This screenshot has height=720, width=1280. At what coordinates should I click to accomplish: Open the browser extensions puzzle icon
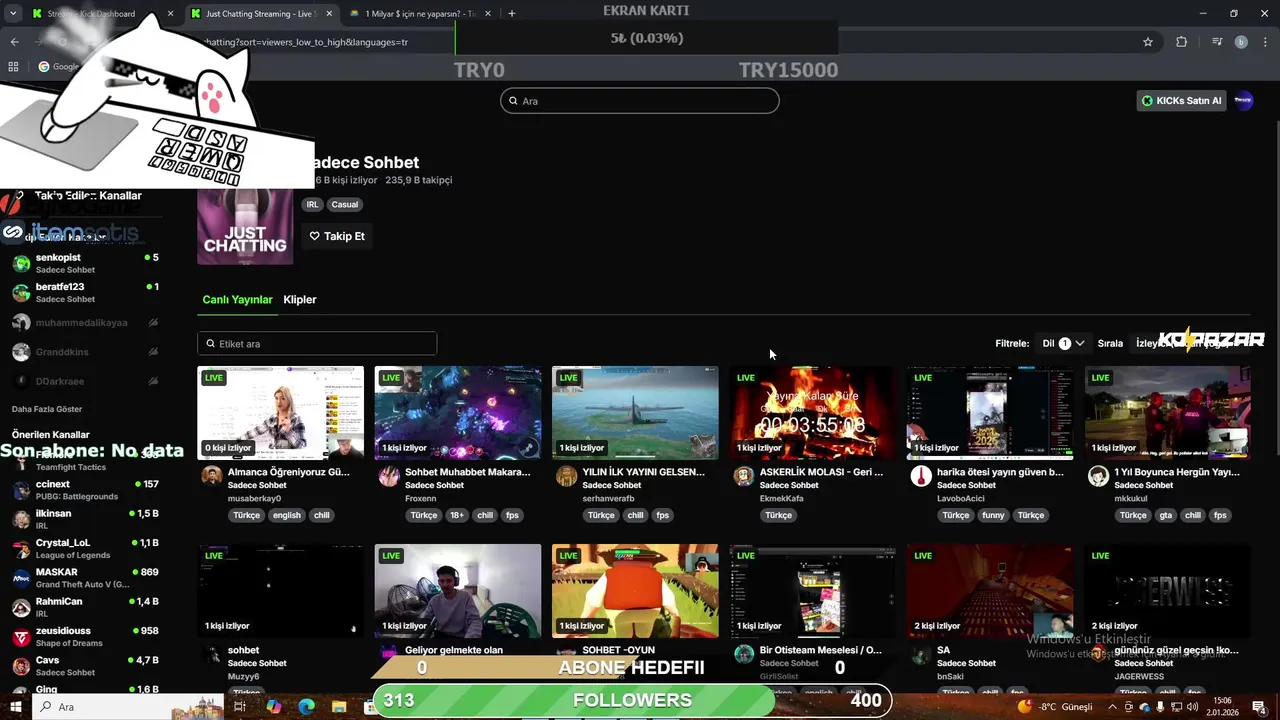(x=1181, y=42)
